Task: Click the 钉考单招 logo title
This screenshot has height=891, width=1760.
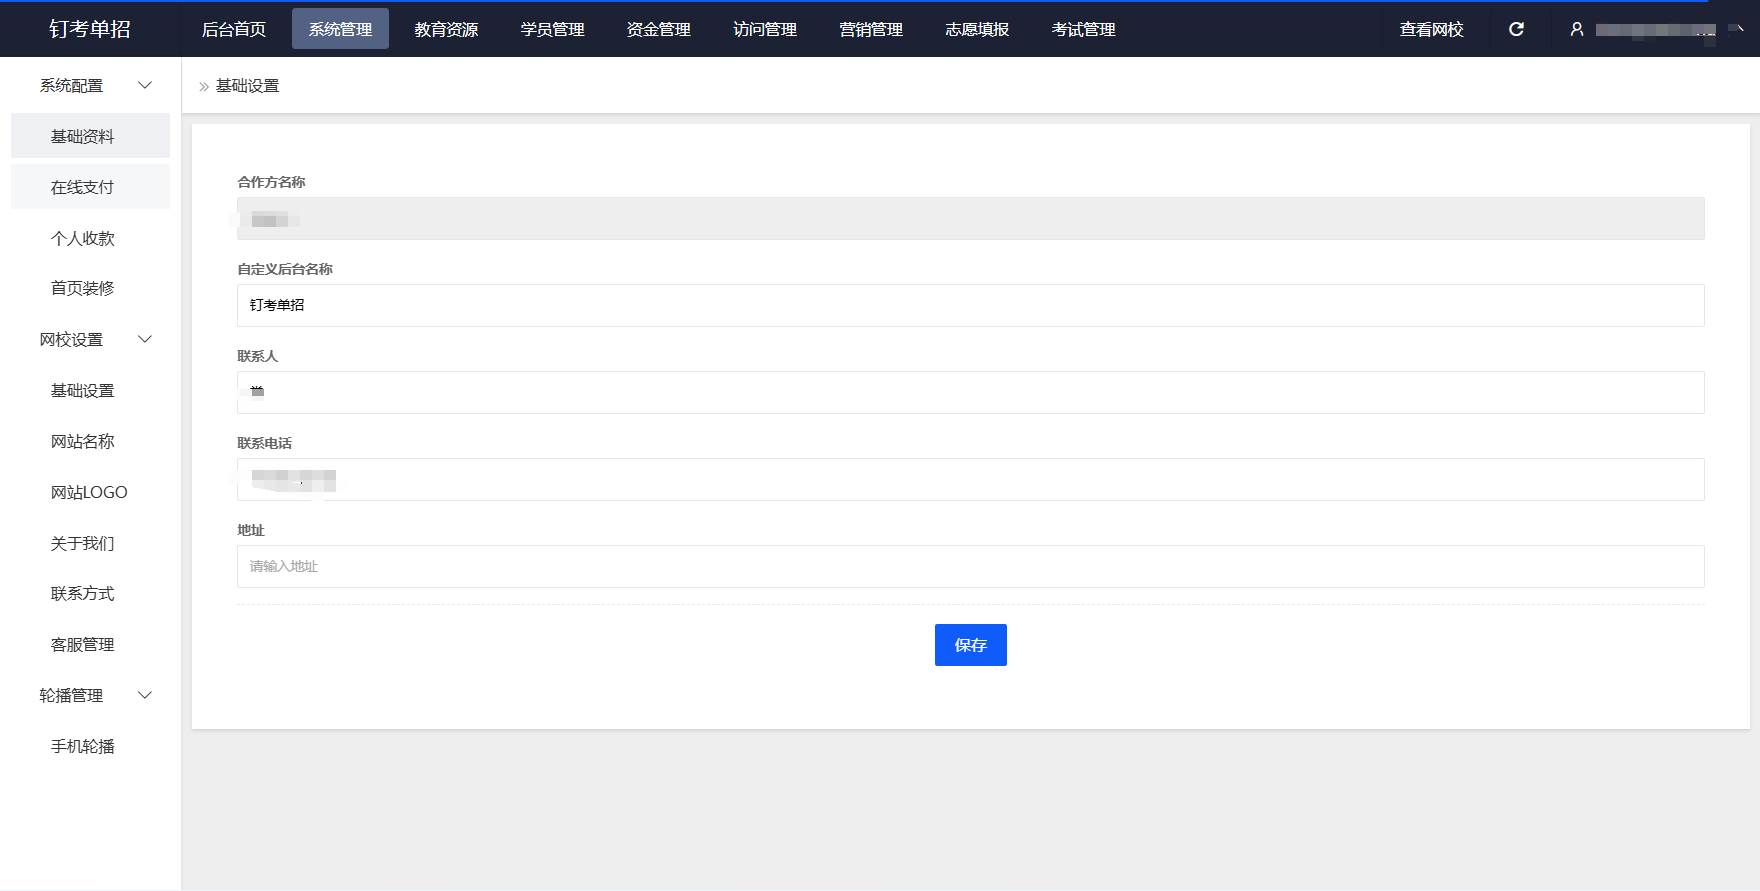Action: [x=90, y=29]
